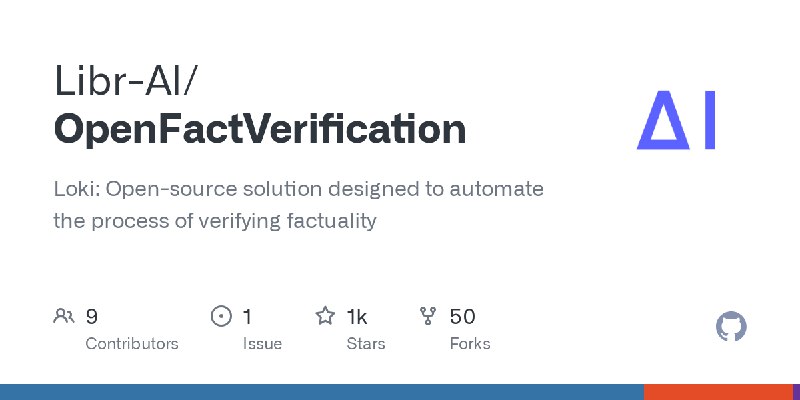Screen dimensions: 800x400
Task: Click the fork icon
Action: [428, 316]
